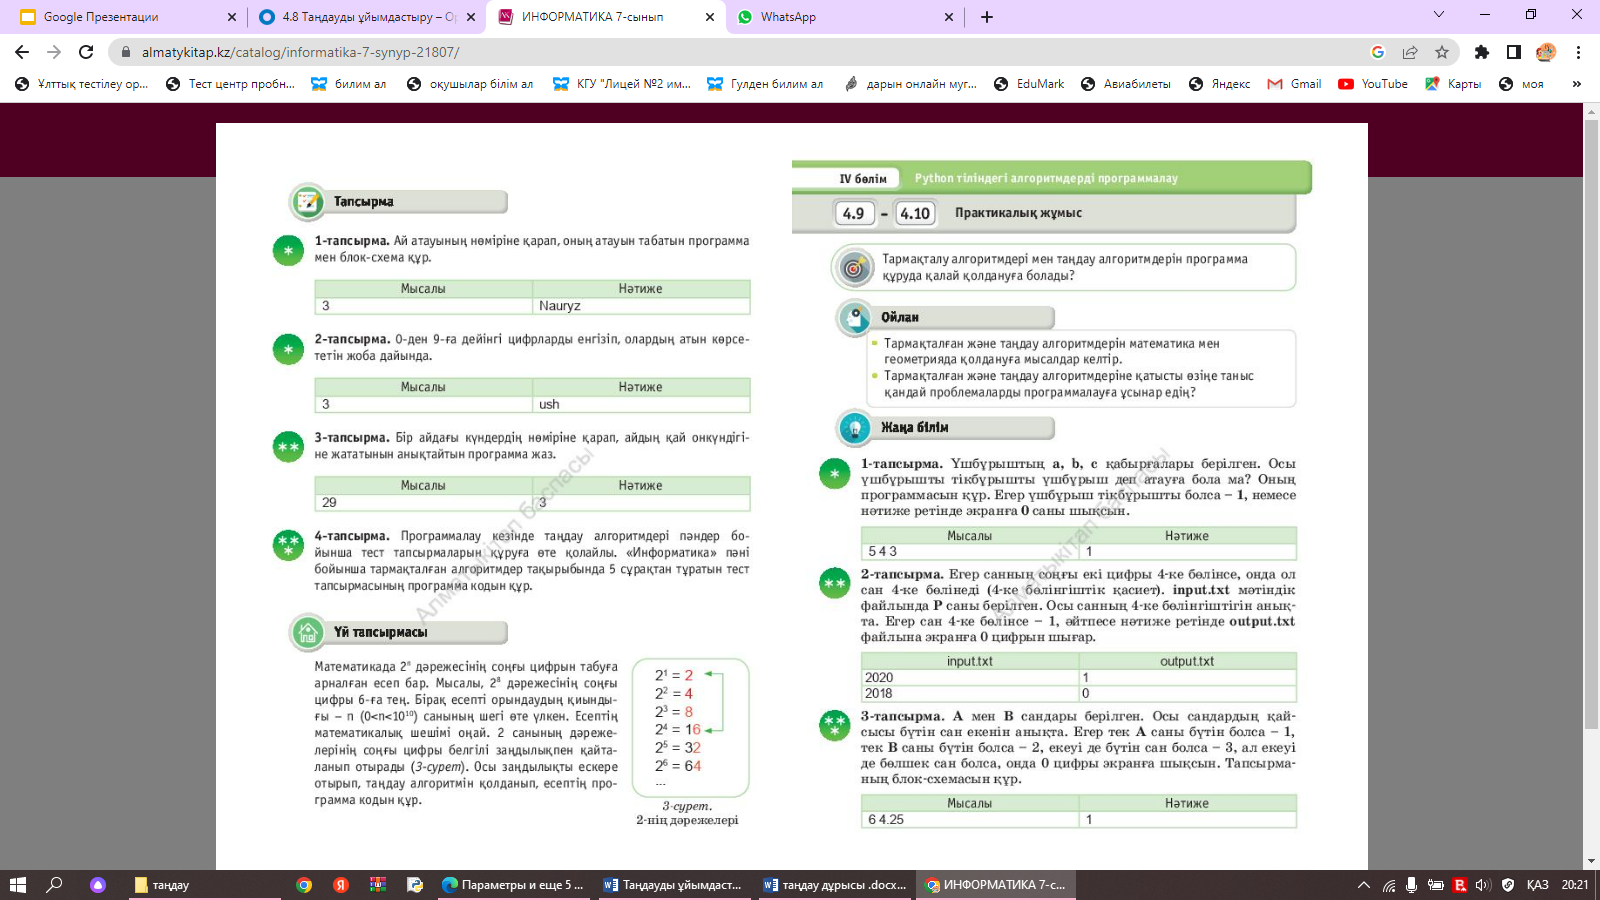The height and width of the screenshot is (900, 1600).
Task: Toggle the browser side panel
Action: click(x=1514, y=52)
